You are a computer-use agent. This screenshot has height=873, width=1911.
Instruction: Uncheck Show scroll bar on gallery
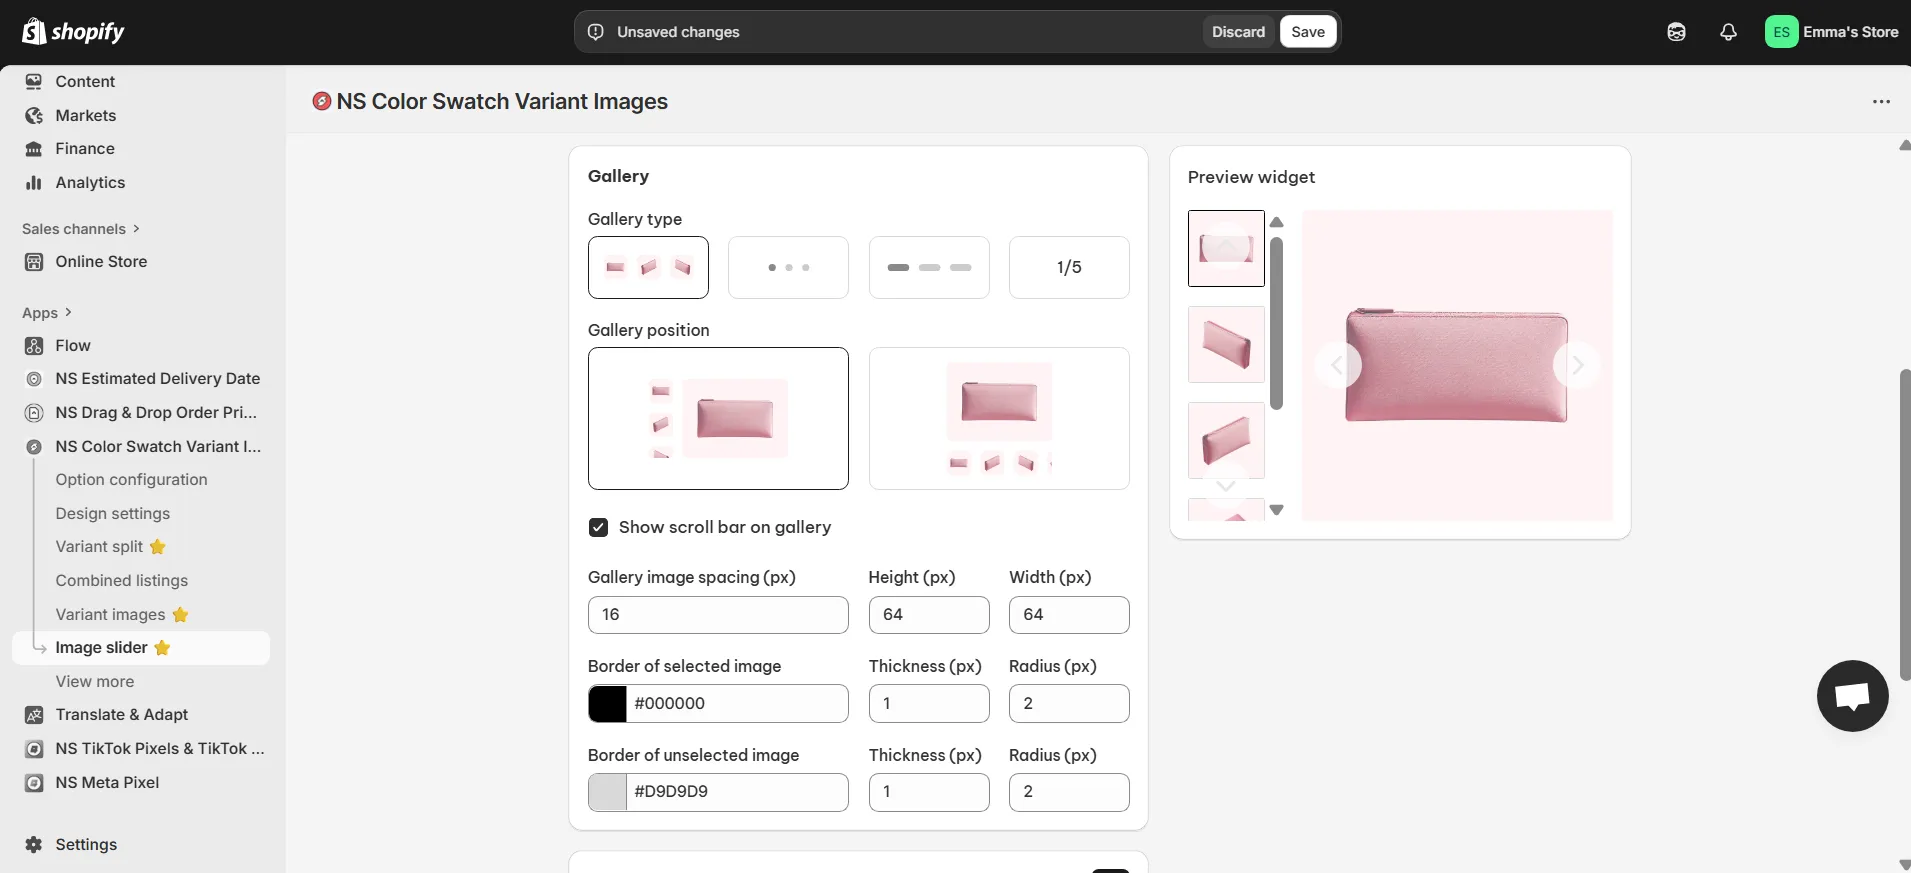point(599,528)
